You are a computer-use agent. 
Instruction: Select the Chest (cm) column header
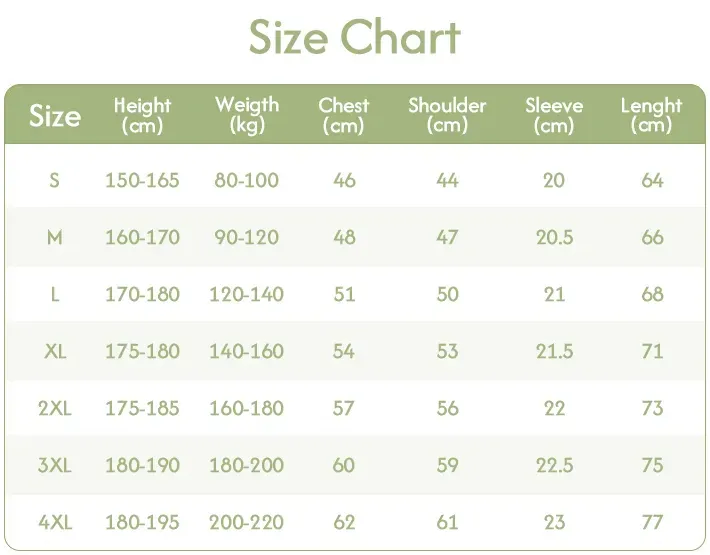click(x=344, y=116)
